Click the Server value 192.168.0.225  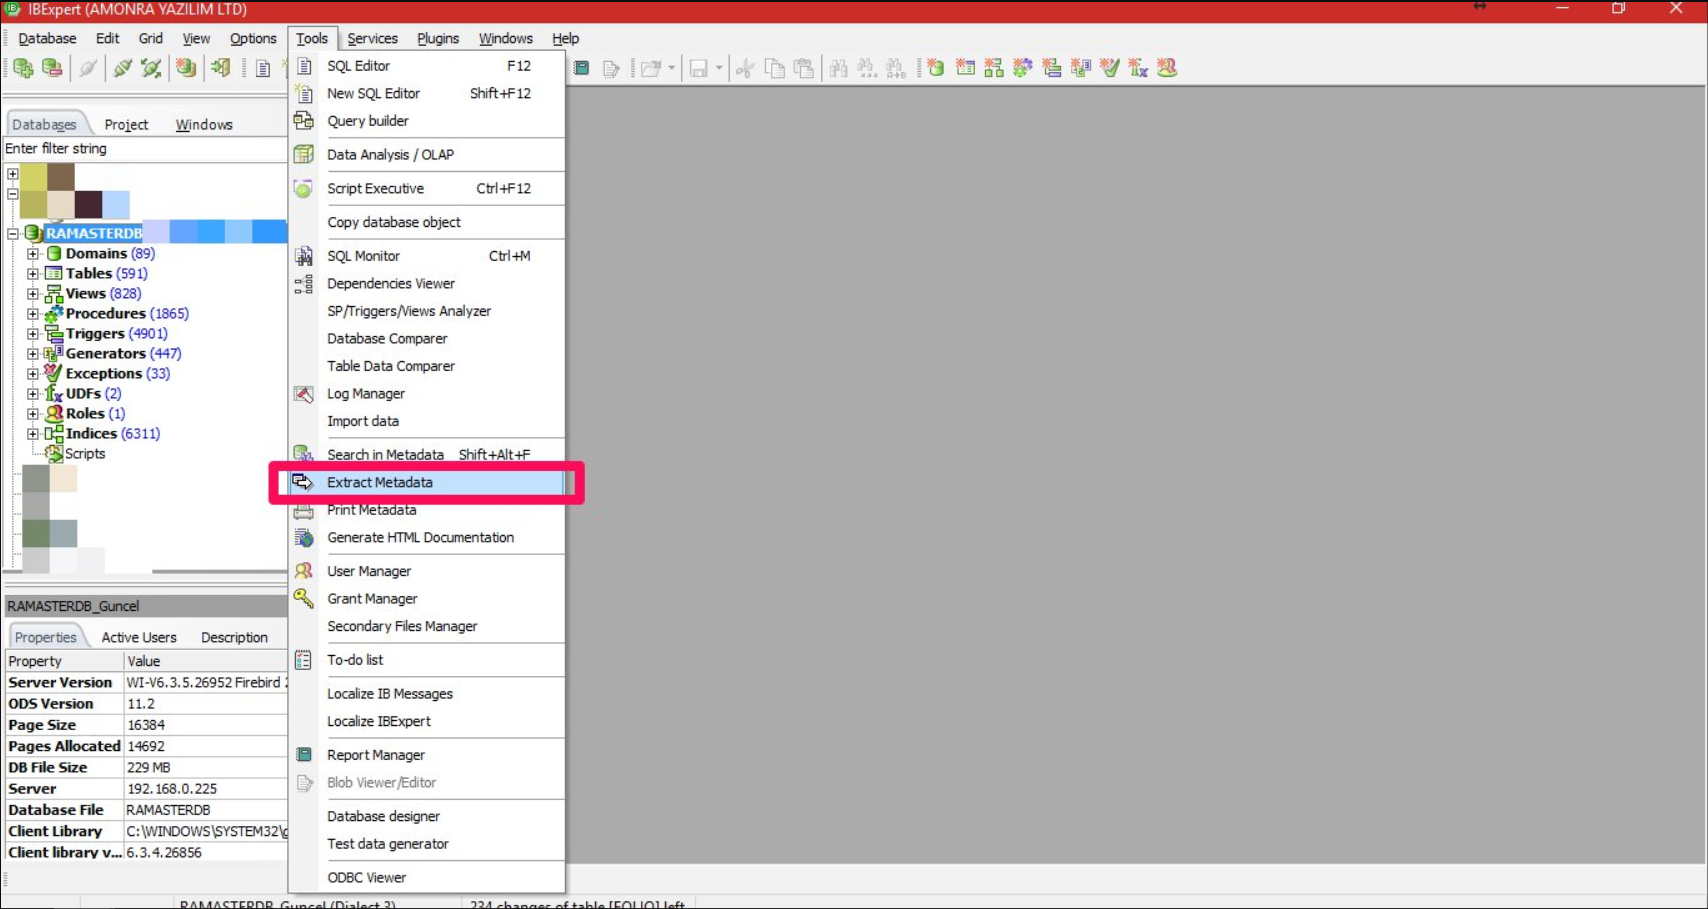(x=206, y=789)
